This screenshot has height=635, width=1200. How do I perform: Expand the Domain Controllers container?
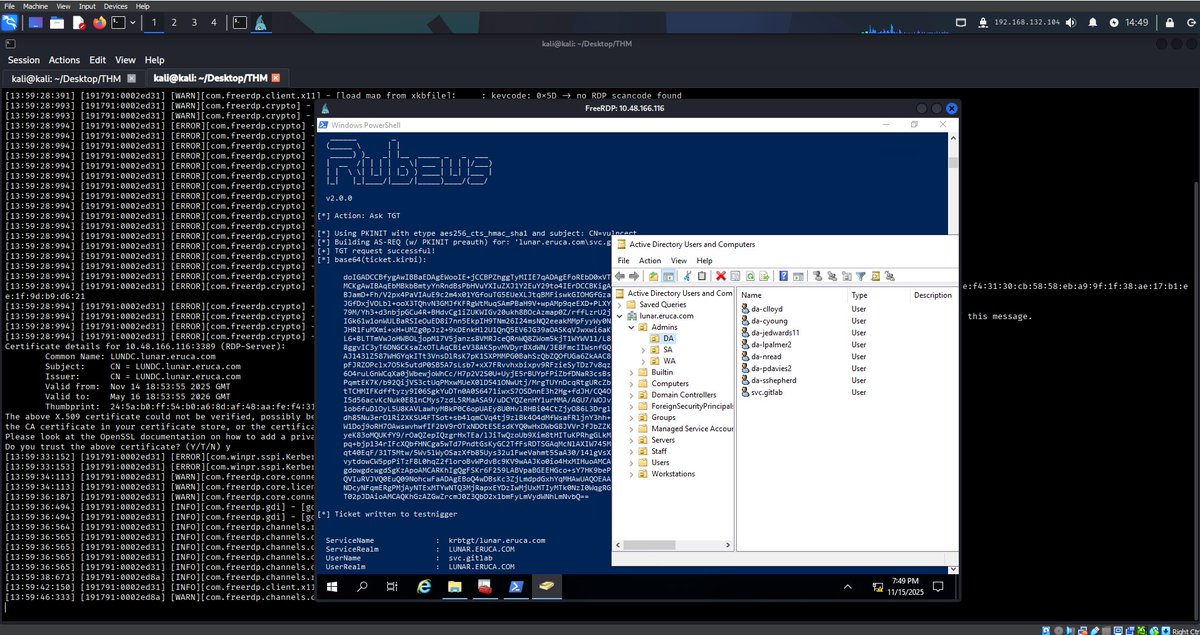click(x=631, y=395)
